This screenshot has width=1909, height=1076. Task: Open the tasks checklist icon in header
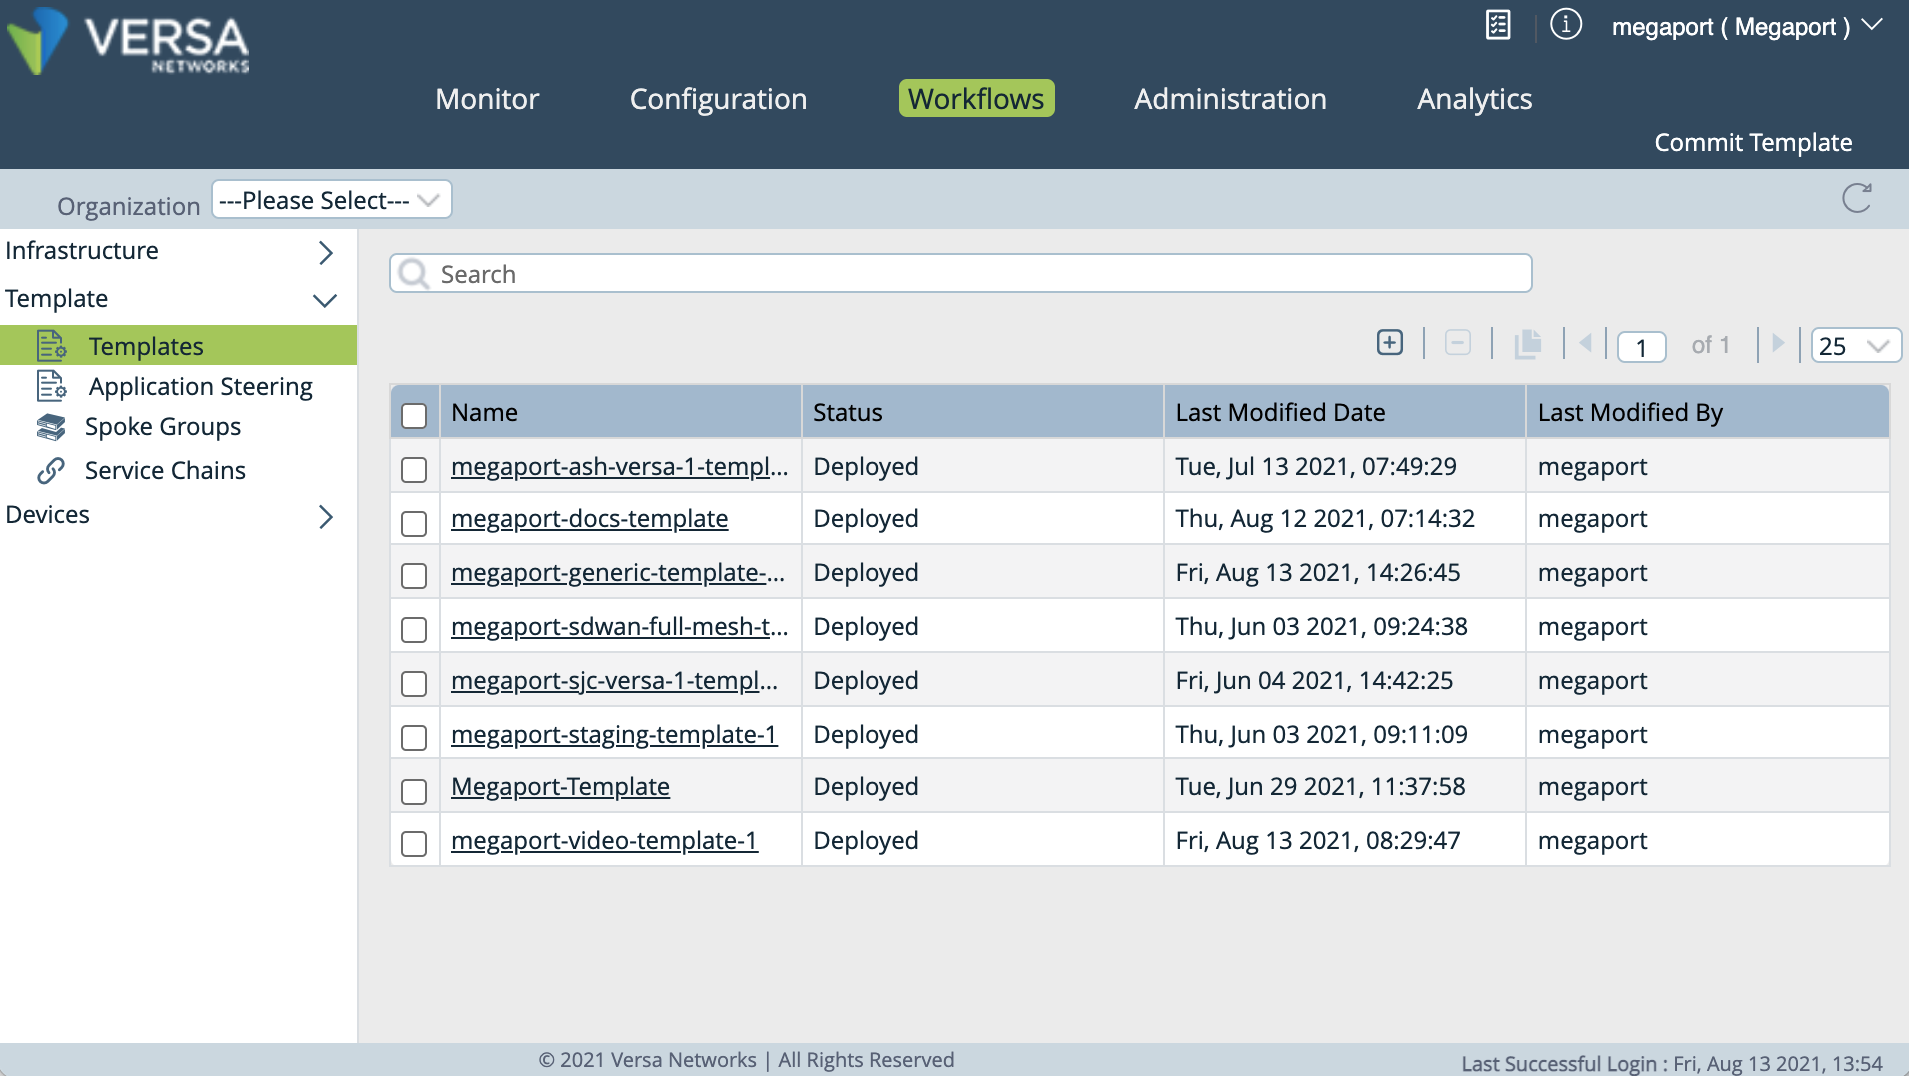[1498, 25]
